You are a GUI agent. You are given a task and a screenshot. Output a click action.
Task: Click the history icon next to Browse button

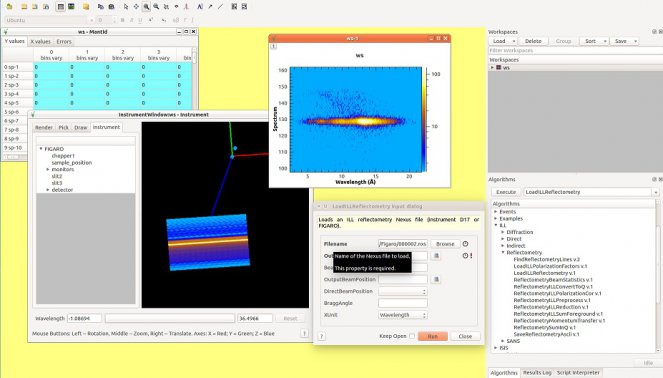[x=465, y=244]
